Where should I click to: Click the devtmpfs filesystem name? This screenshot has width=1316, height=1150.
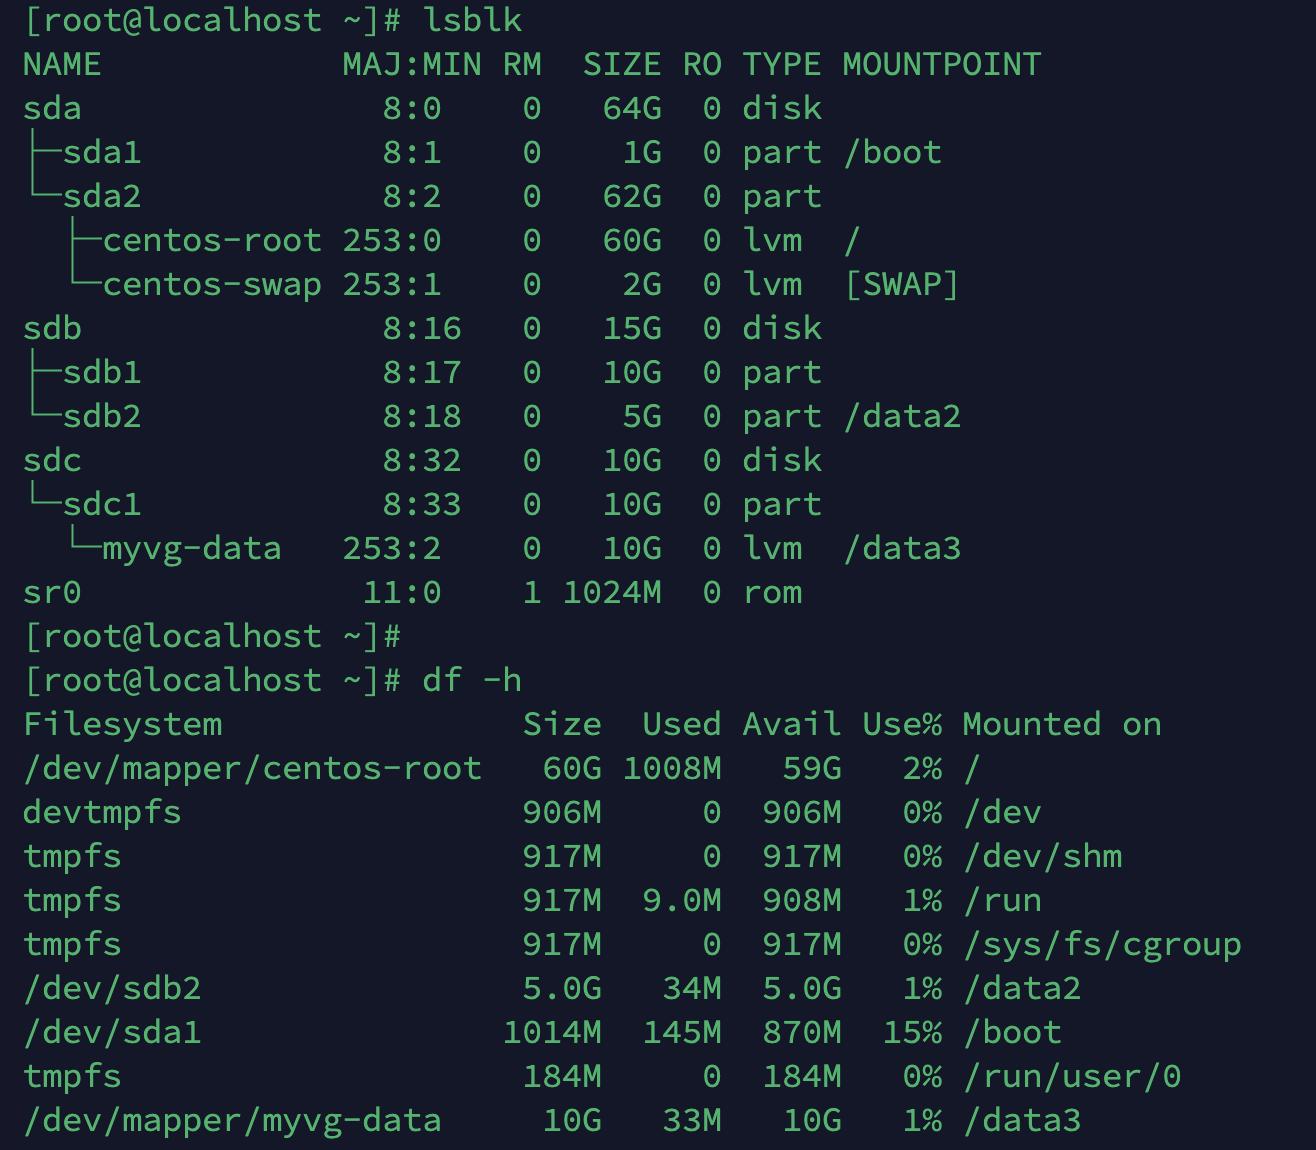[101, 813]
